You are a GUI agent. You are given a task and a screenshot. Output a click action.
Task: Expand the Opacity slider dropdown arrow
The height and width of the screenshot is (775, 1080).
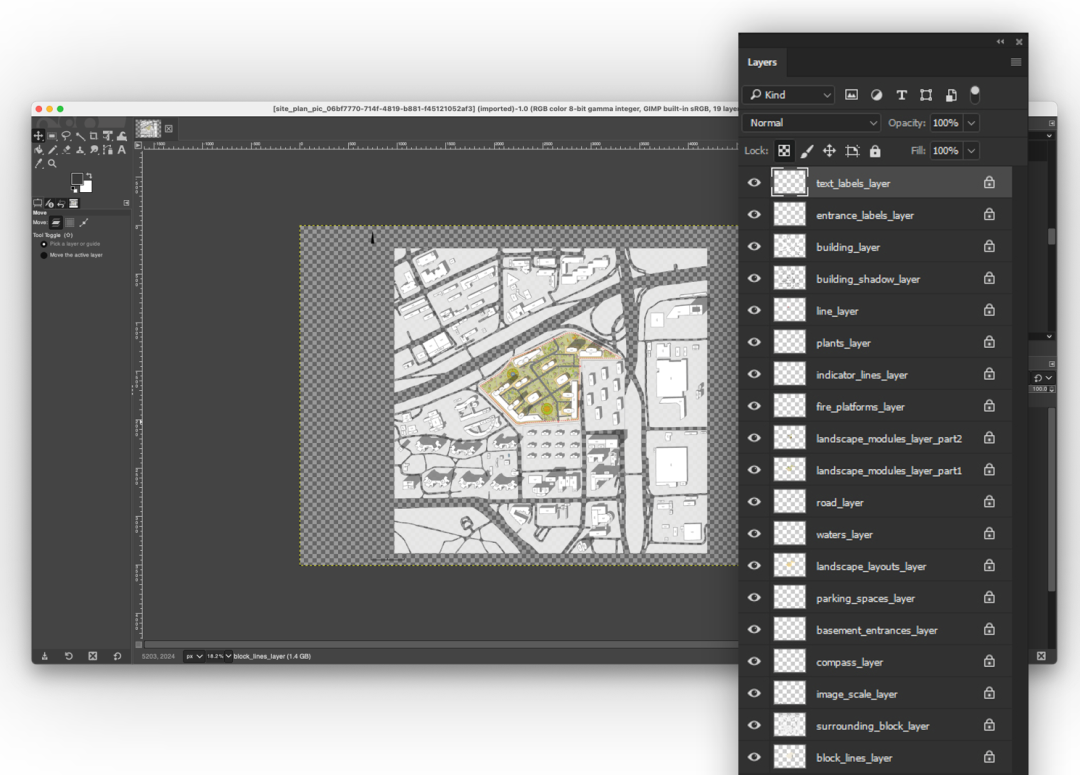971,123
